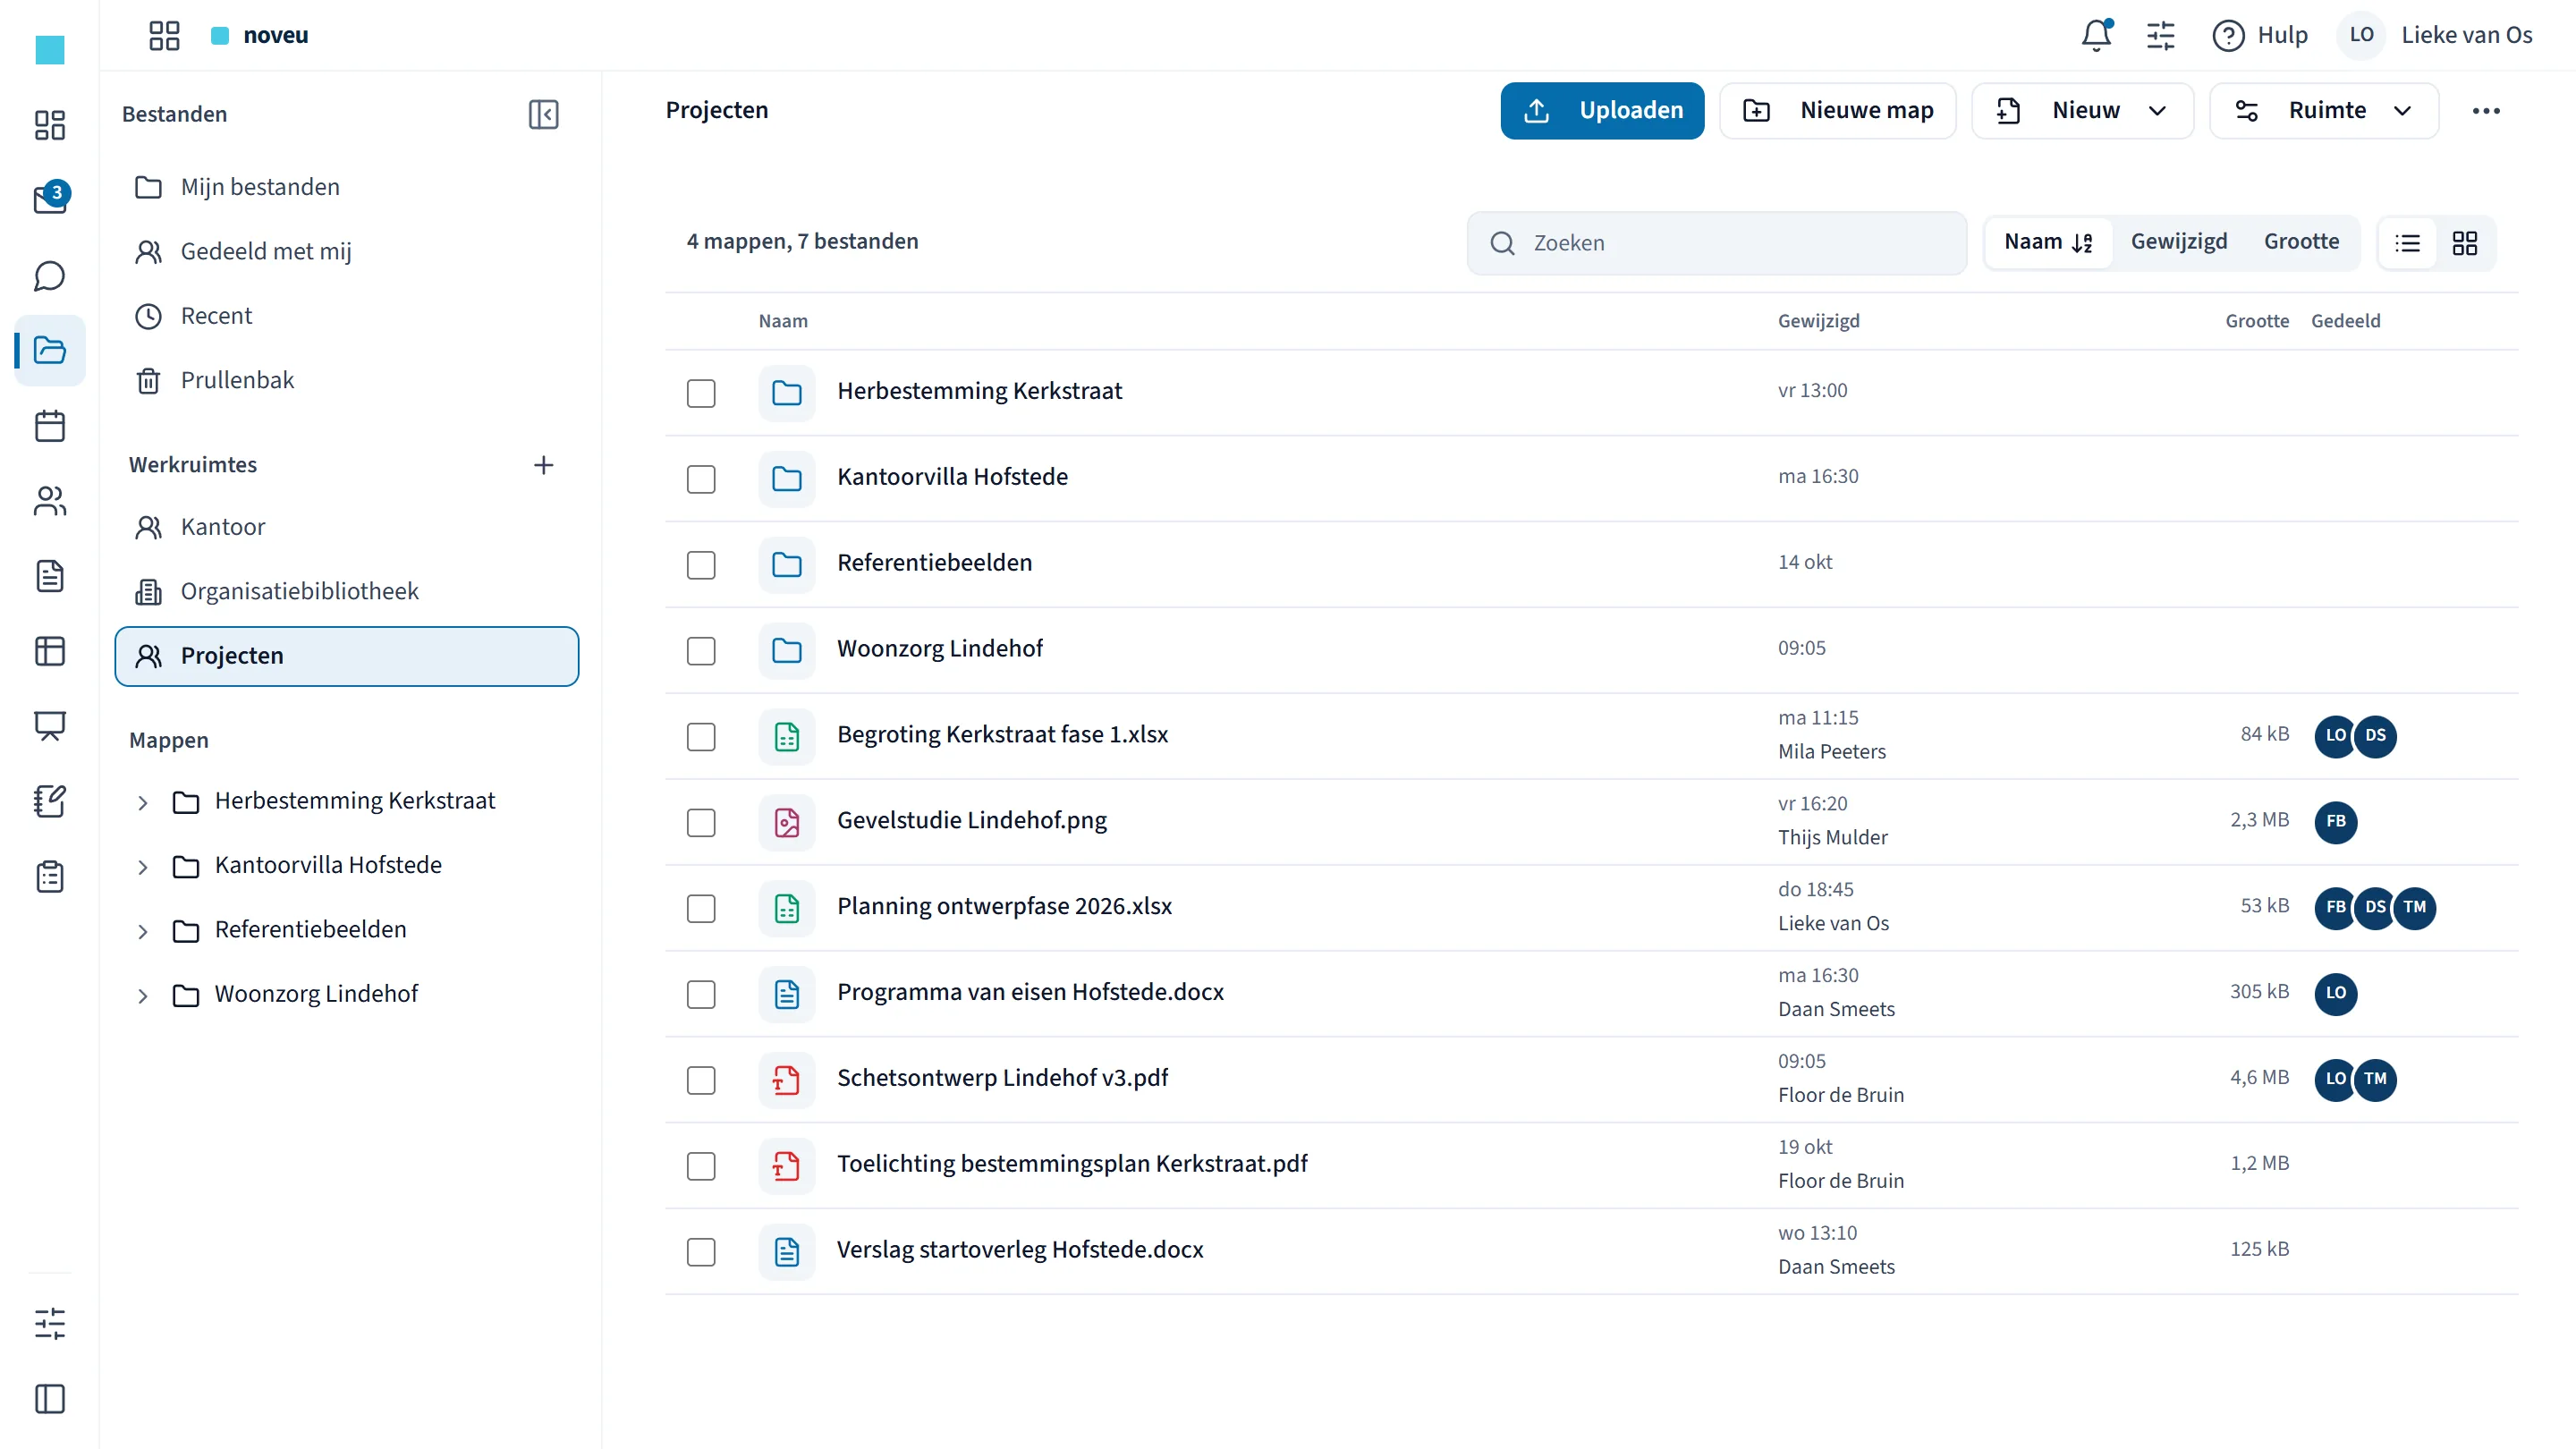Image resolution: width=2576 pixels, height=1449 pixels.
Task: Switch to list view layout
Action: click(x=2407, y=243)
